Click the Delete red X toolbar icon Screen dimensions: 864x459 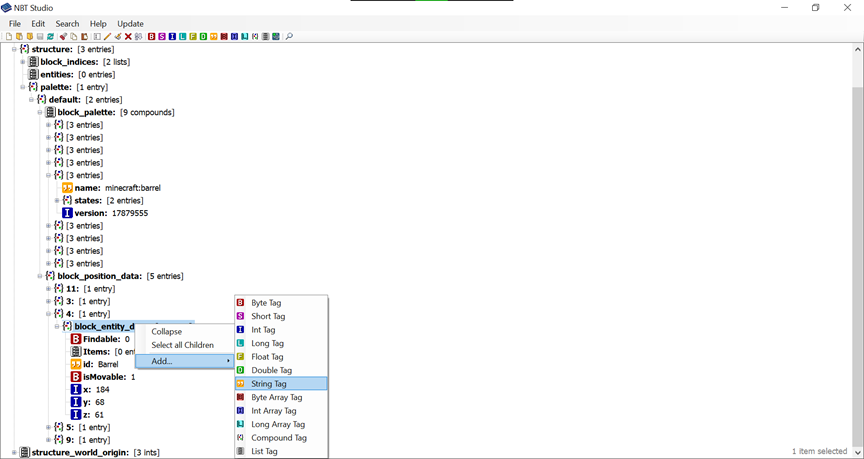click(128, 37)
